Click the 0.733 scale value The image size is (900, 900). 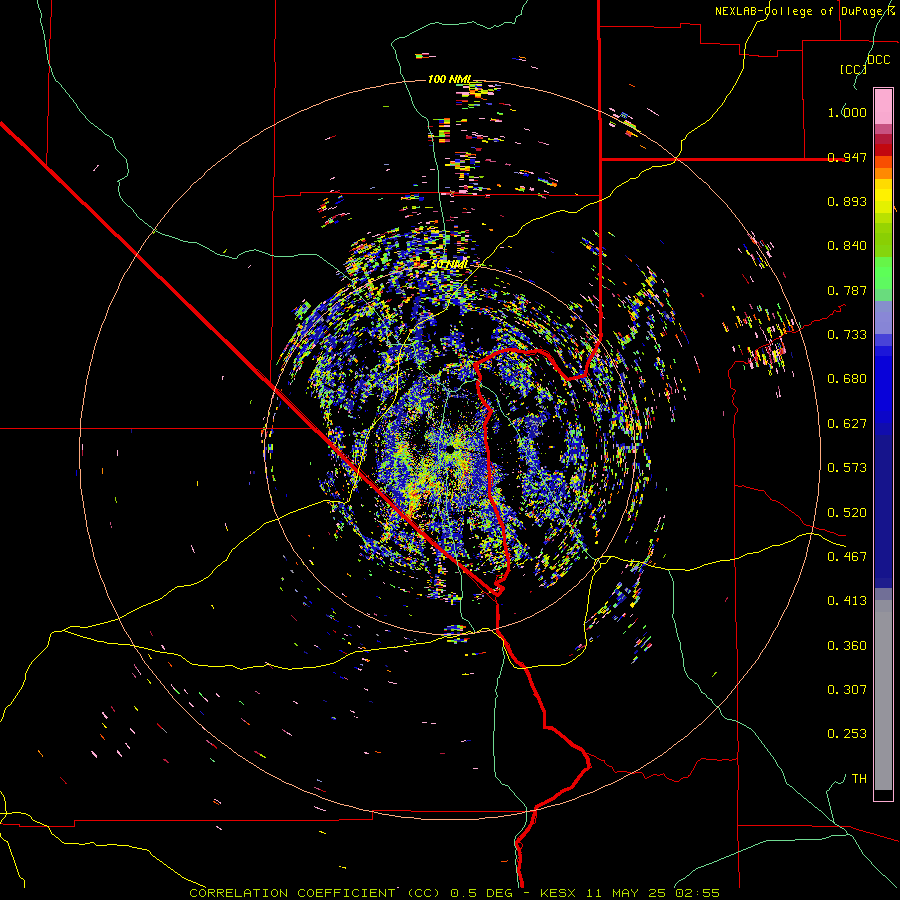tap(847, 335)
